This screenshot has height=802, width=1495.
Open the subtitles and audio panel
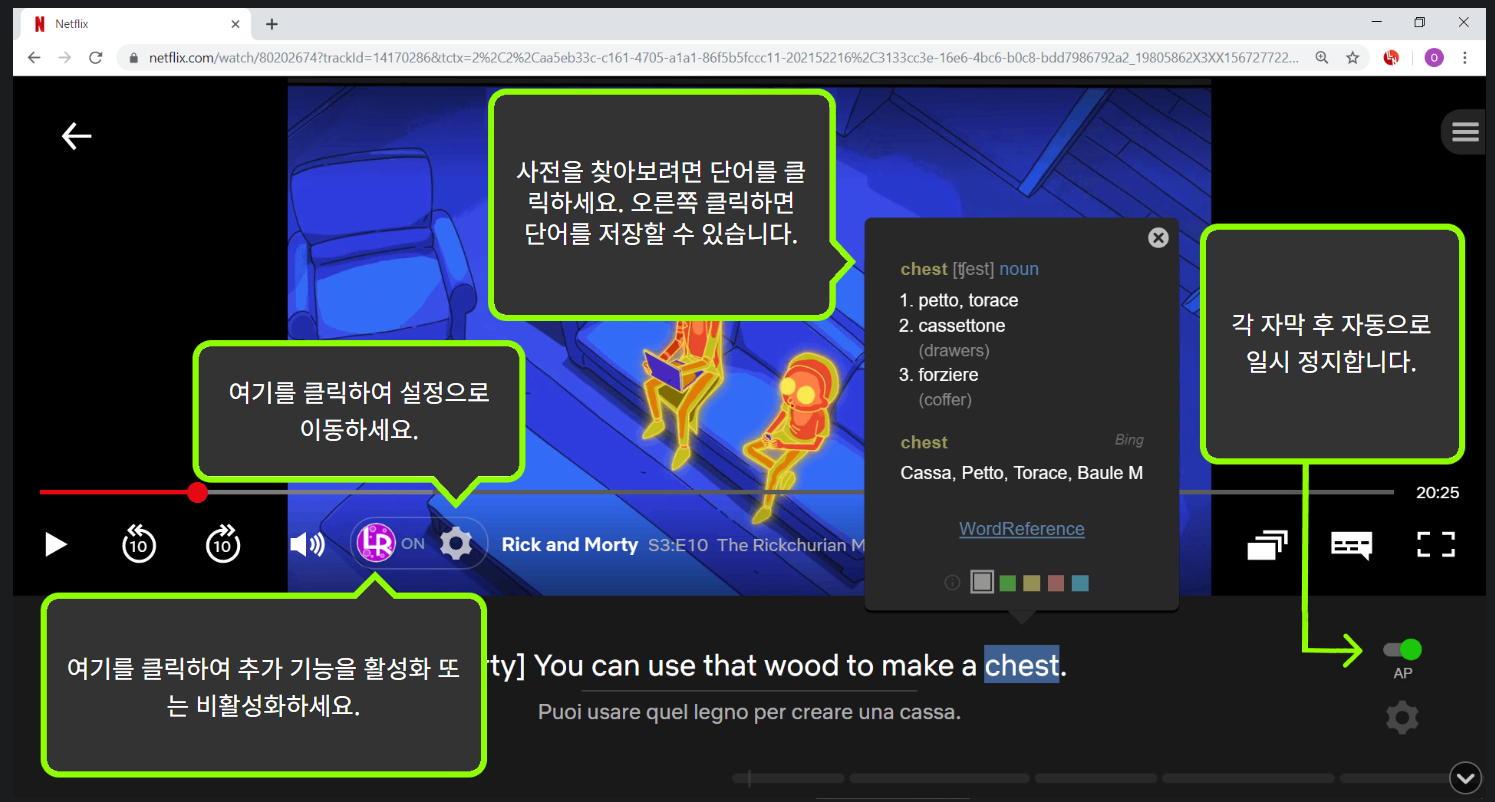tap(1351, 544)
